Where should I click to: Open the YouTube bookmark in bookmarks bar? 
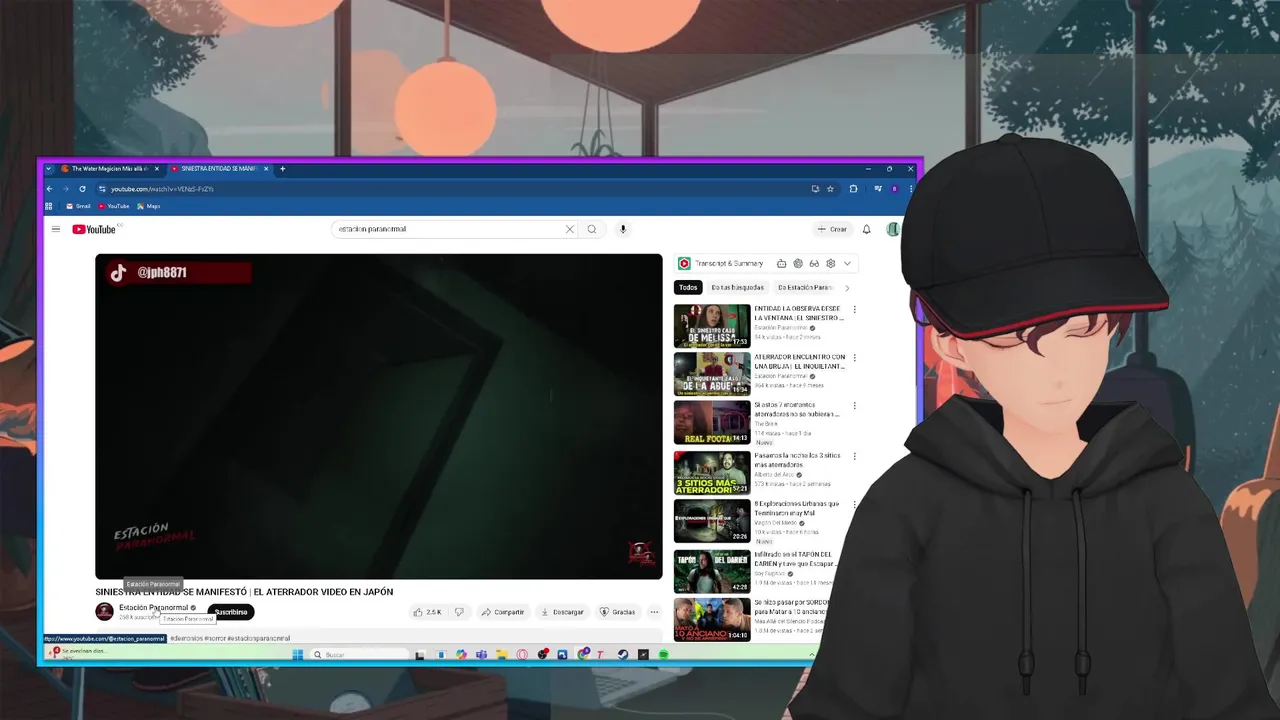click(114, 206)
